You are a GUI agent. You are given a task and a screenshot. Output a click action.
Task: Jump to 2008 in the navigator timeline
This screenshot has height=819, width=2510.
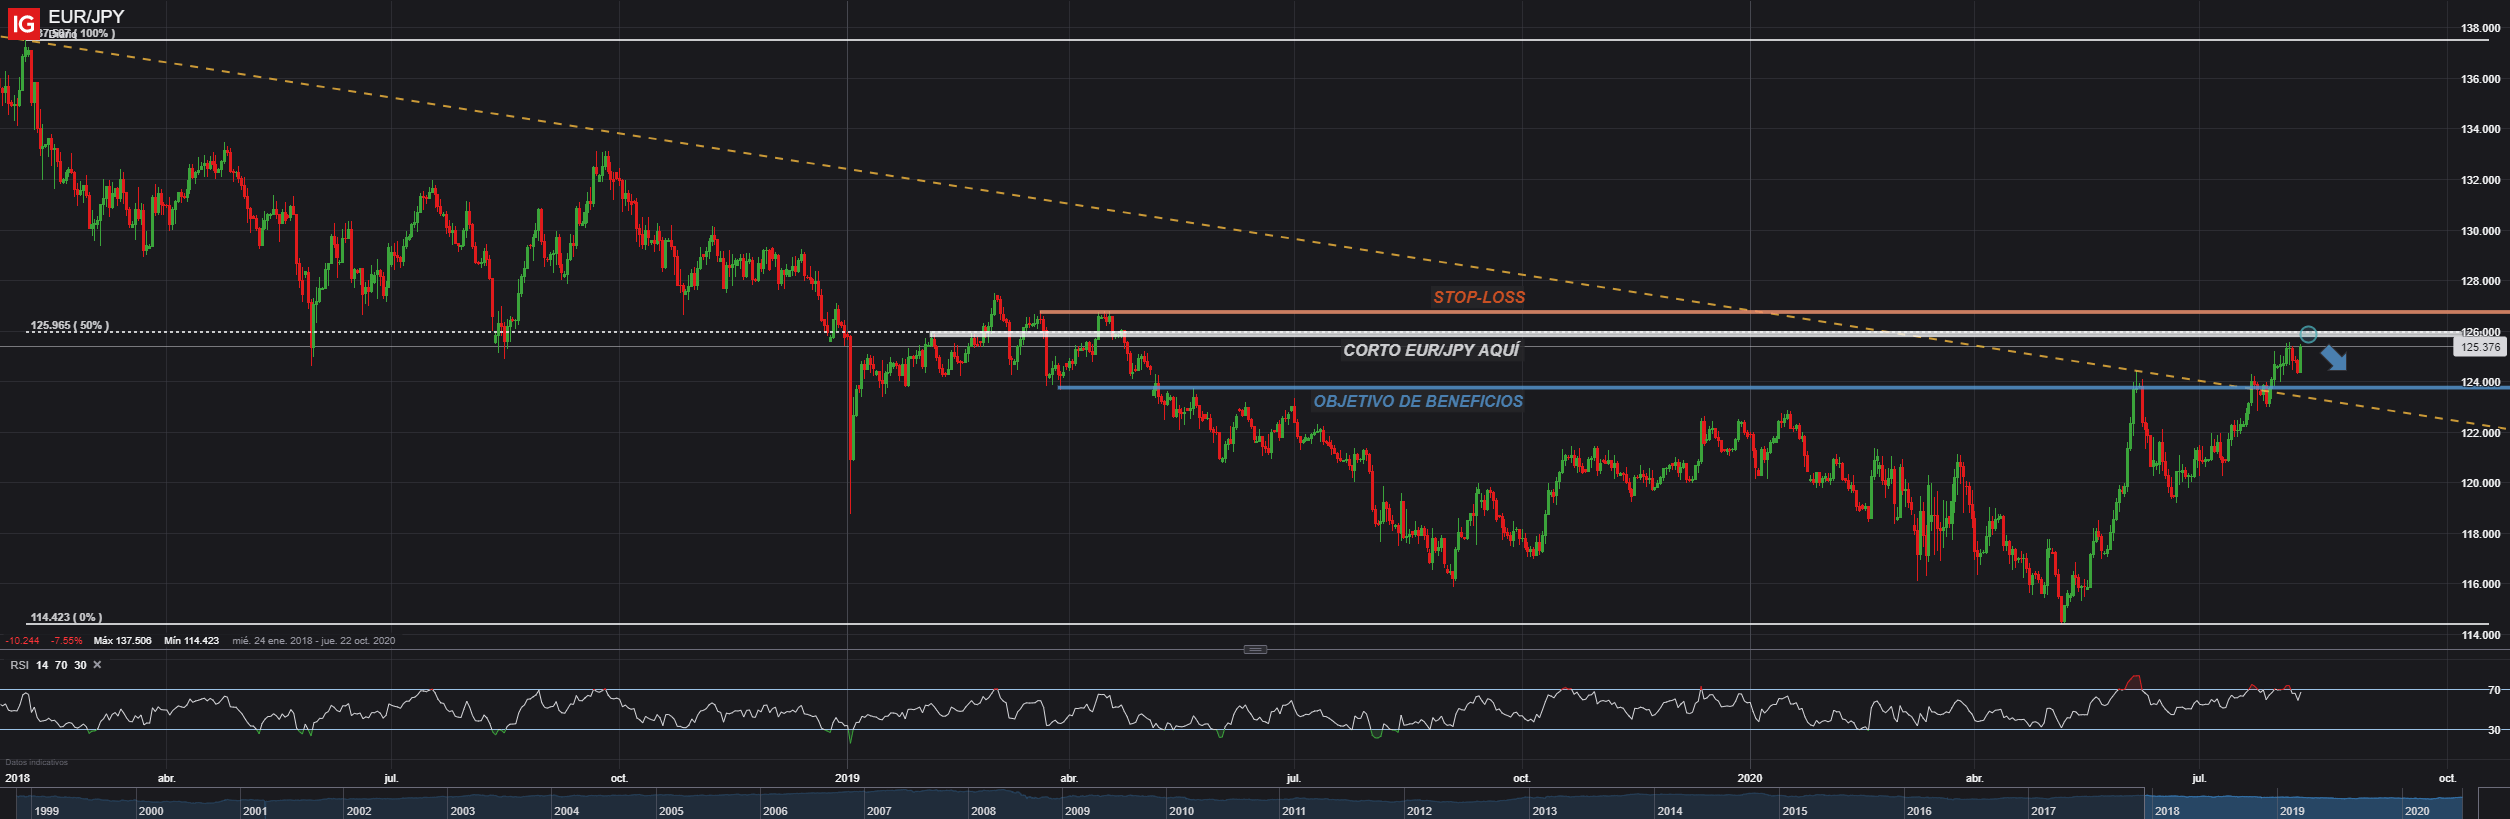[983, 811]
